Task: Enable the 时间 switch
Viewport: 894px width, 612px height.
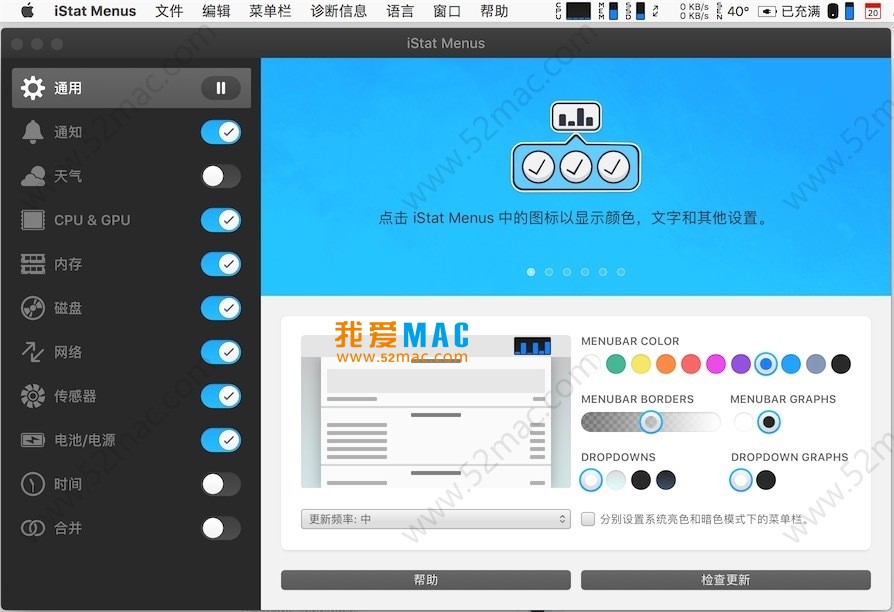Action: point(221,484)
